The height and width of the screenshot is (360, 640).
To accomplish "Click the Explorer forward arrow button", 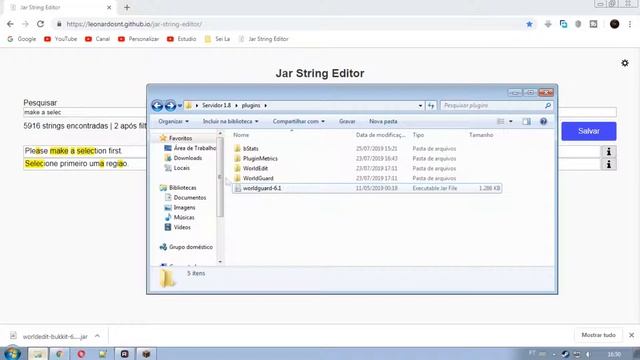I will tap(170, 106).
